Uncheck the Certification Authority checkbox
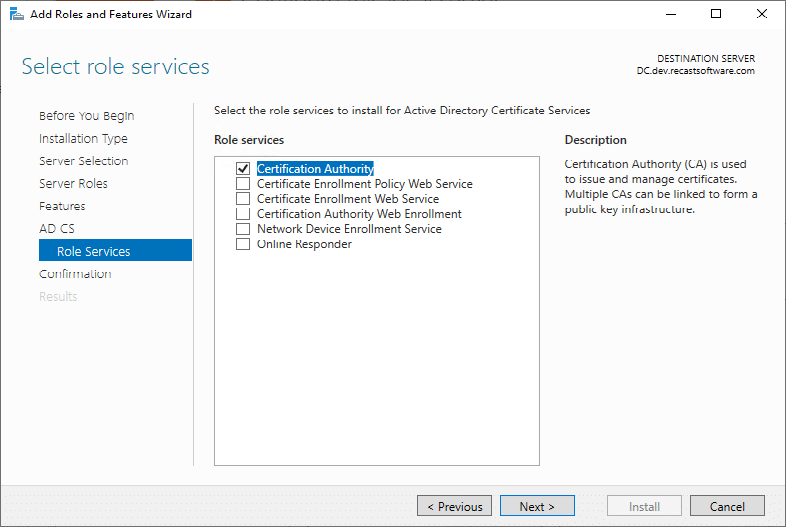Screen dimensions: 786x527 (243, 169)
